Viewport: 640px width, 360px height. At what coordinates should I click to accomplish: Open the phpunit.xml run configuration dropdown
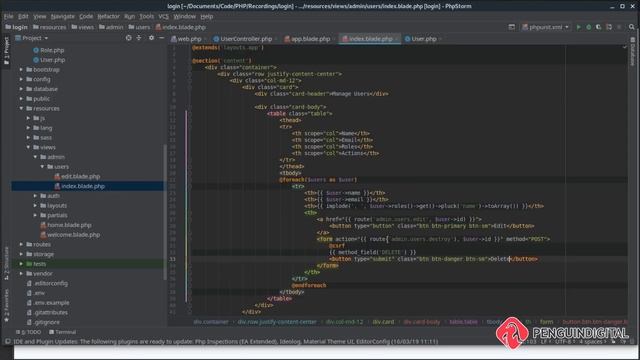pyautogui.click(x=545, y=27)
